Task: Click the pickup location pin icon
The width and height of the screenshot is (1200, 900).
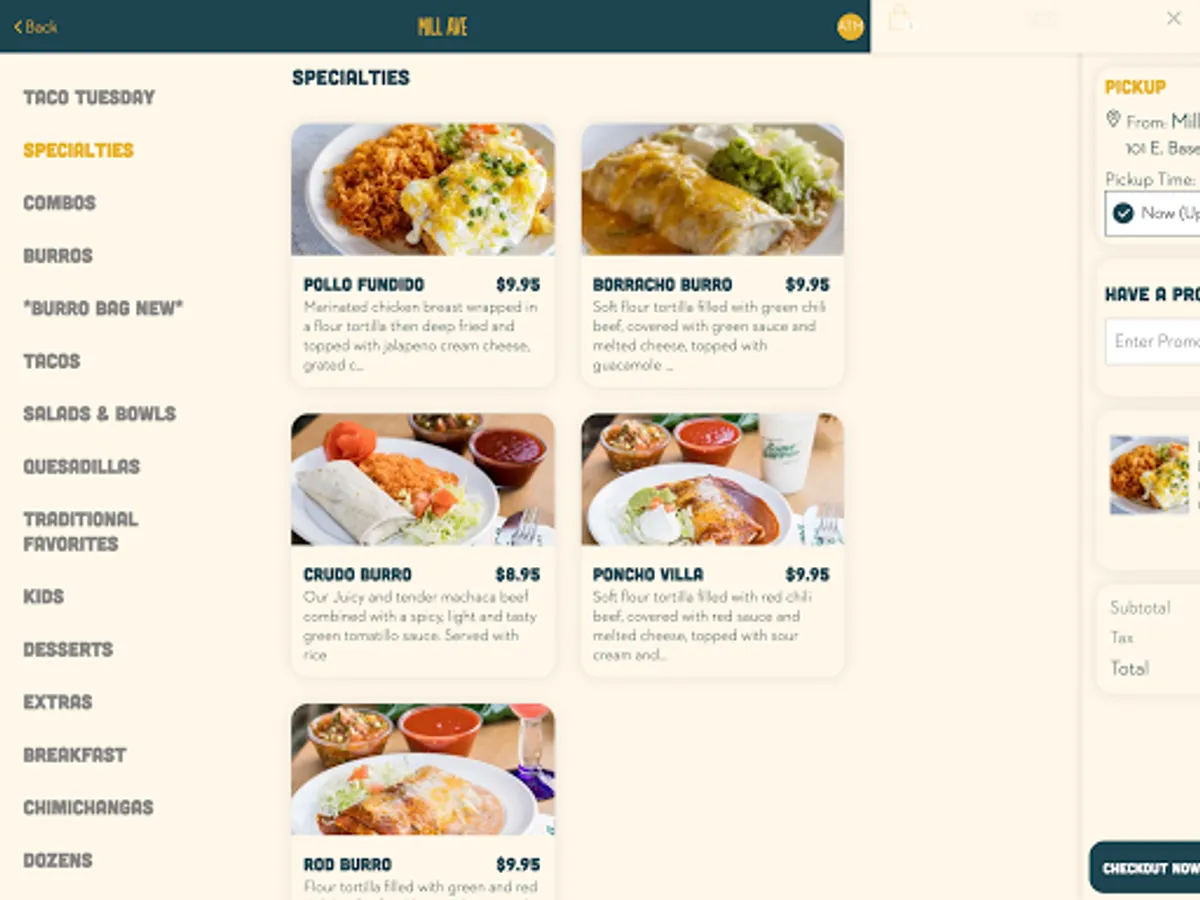Action: [1113, 119]
